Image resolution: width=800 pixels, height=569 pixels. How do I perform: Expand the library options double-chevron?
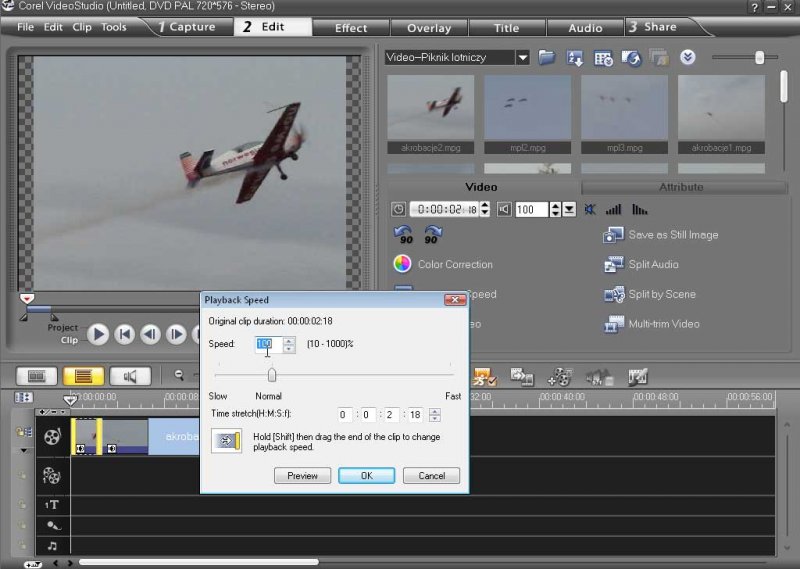(x=687, y=57)
